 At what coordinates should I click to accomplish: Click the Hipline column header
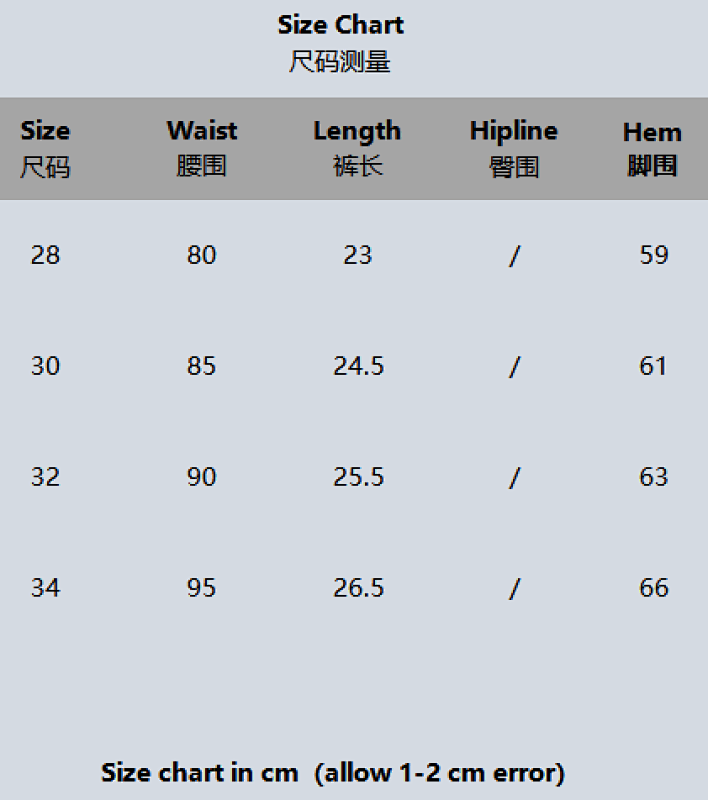click(514, 148)
